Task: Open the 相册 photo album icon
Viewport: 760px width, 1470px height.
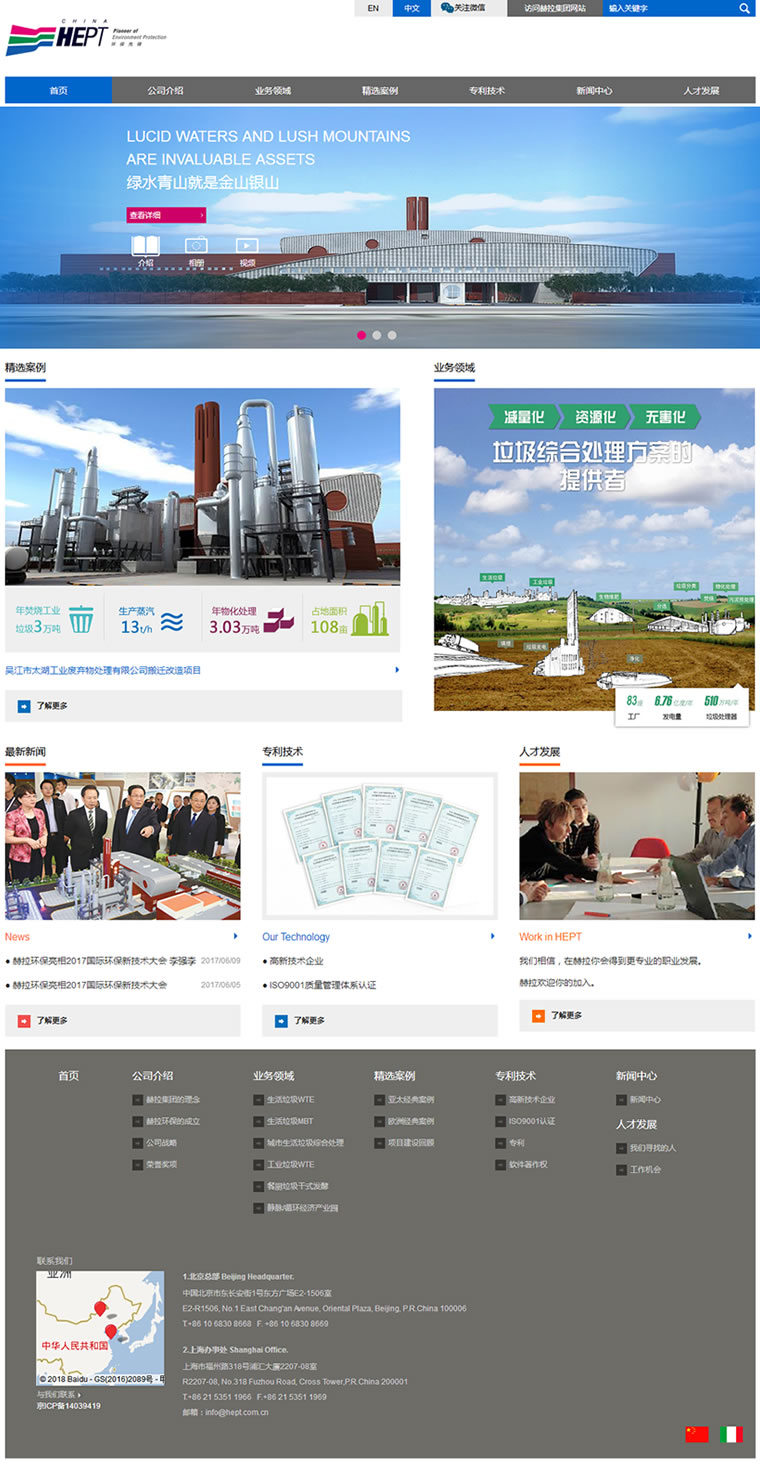Action: [196, 246]
